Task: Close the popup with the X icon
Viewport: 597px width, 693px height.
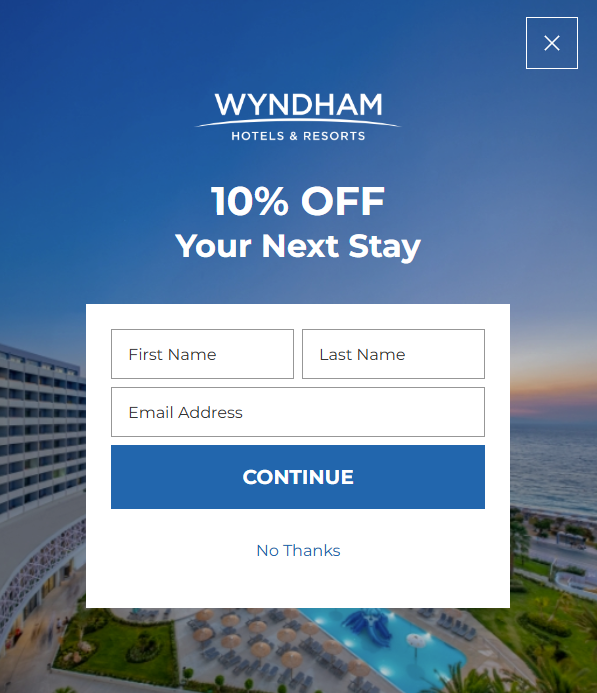Action: [x=551, y=43]
